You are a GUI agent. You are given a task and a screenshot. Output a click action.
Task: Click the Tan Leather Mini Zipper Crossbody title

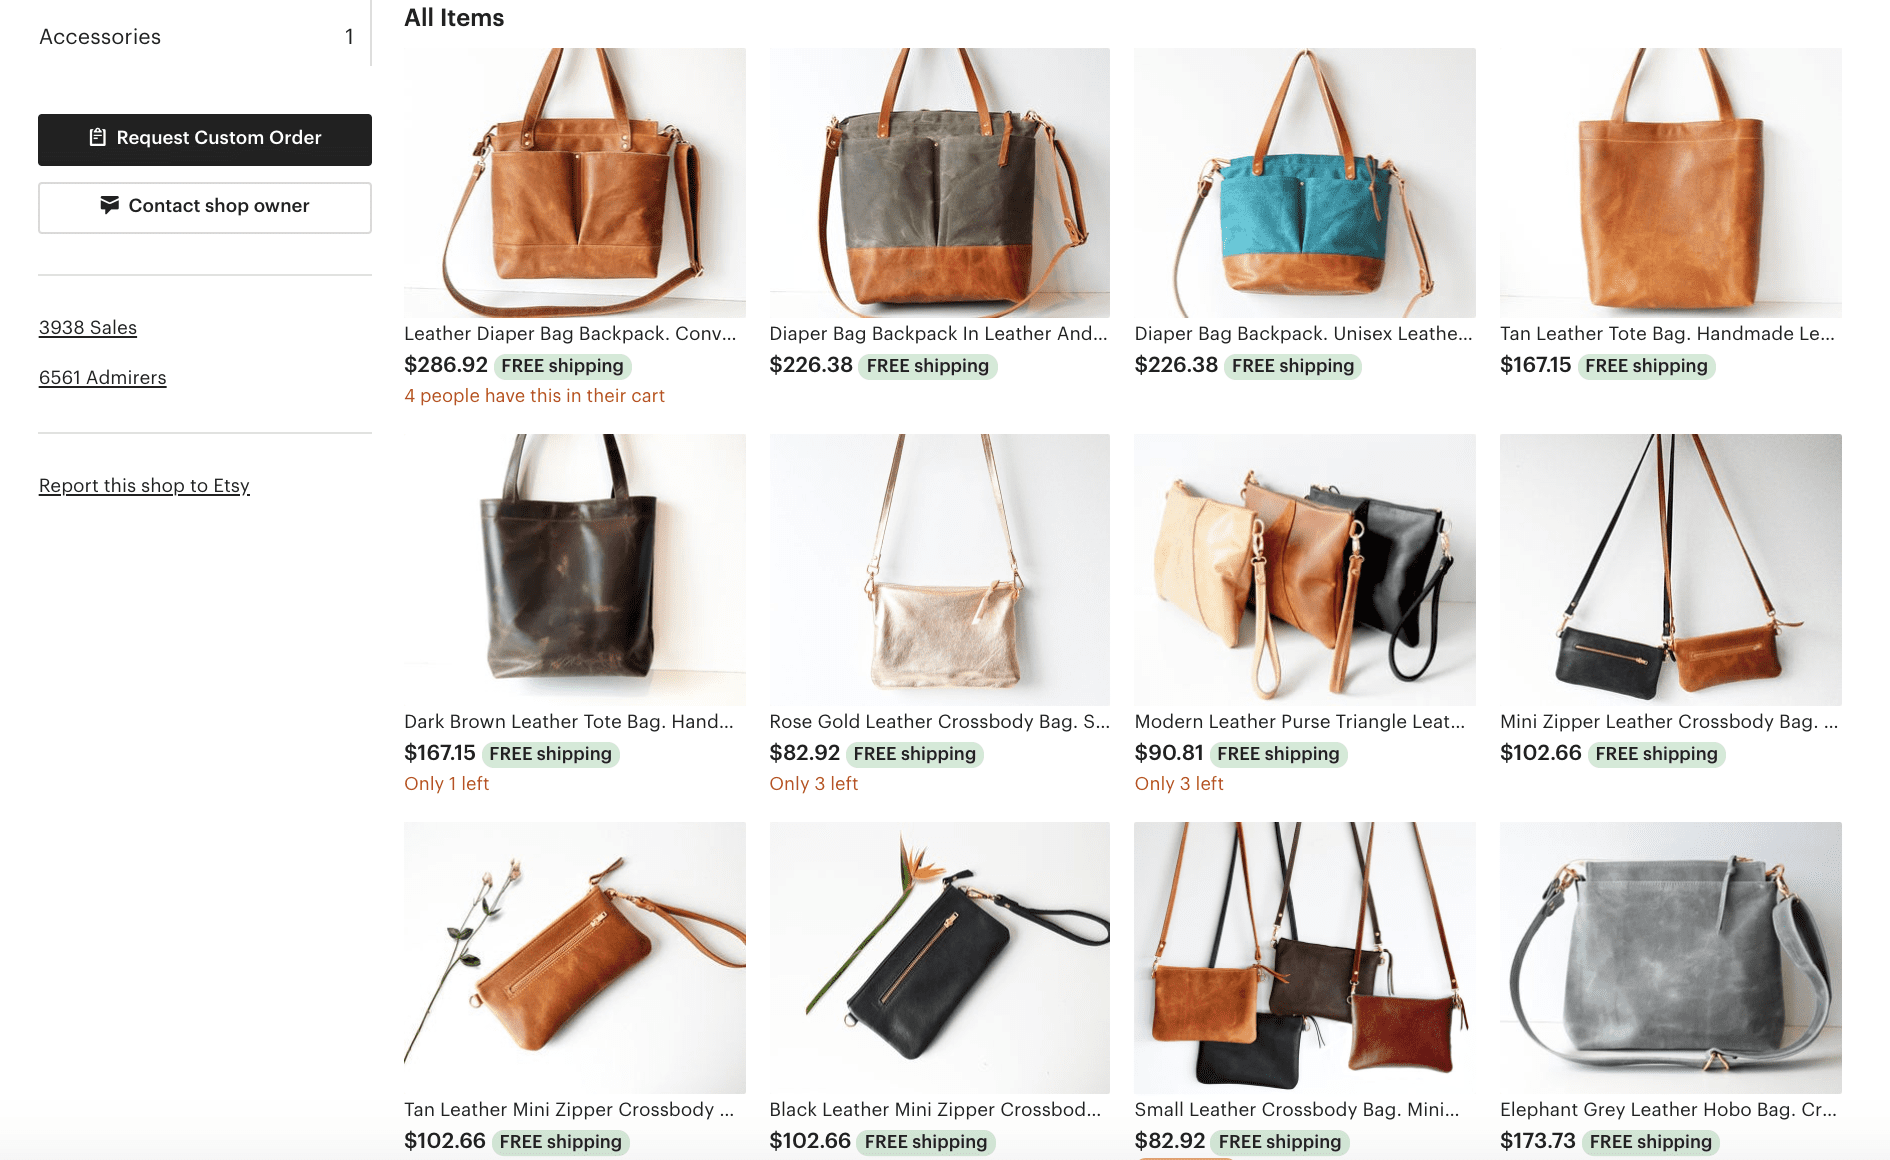(x=569, y=1110)
